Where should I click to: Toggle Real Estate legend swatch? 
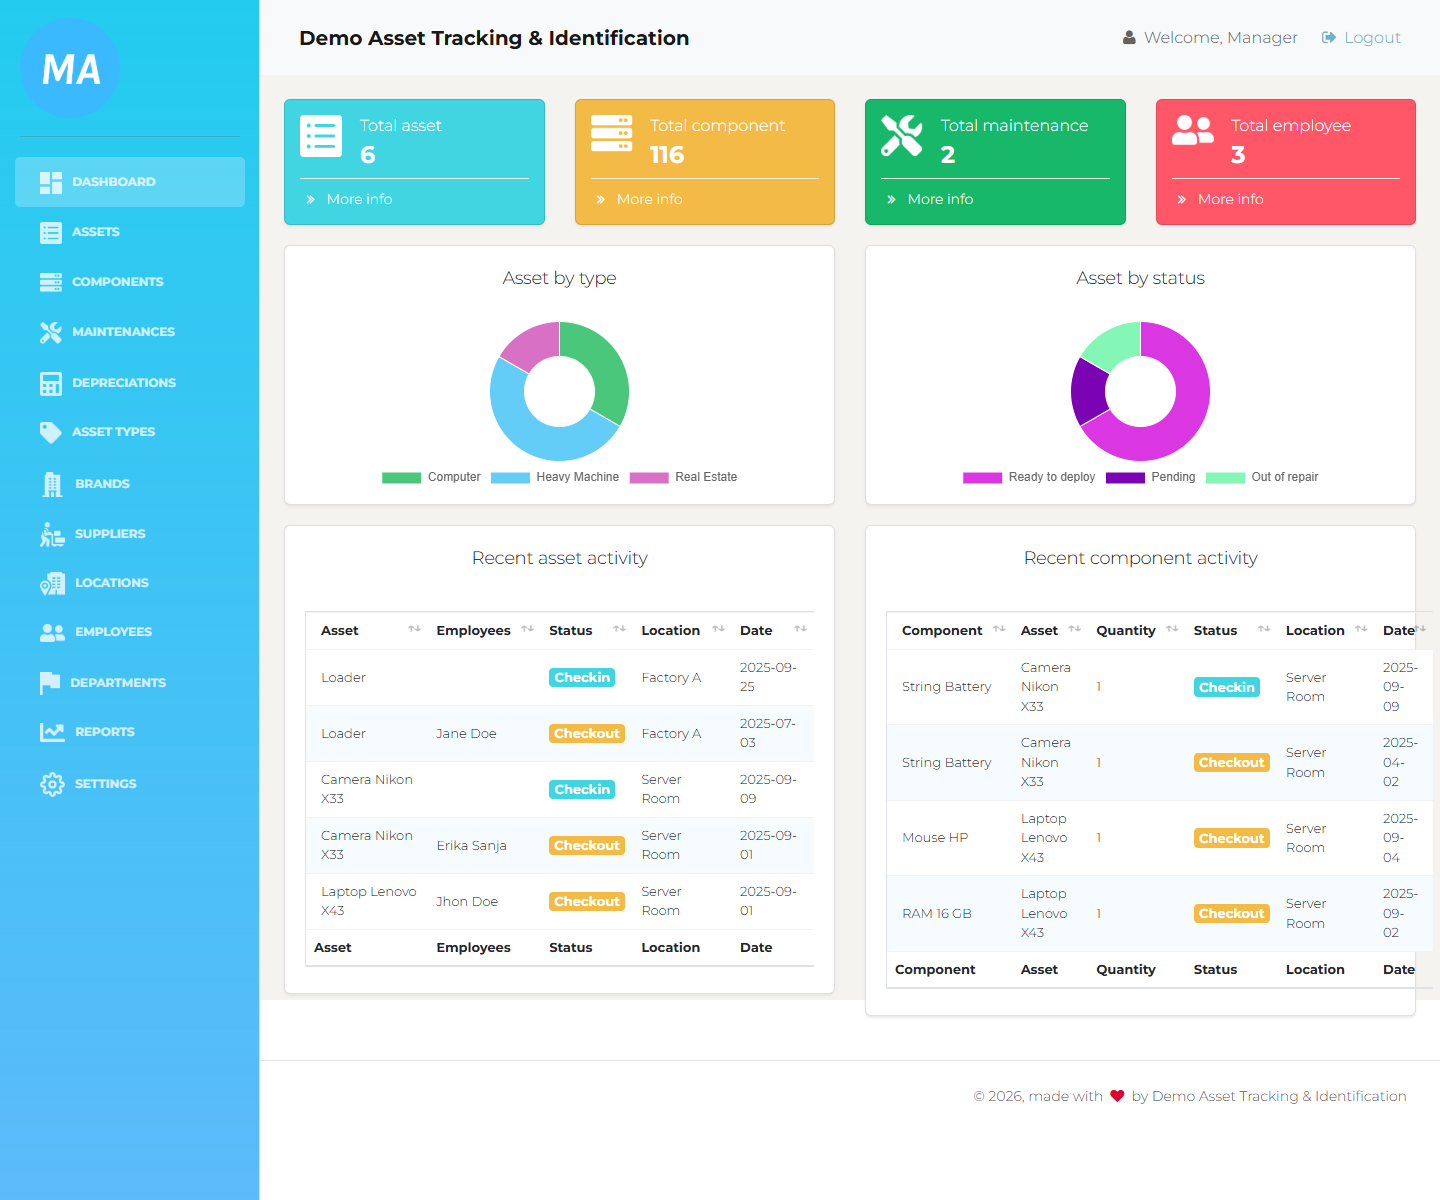(x=648, y=478)
